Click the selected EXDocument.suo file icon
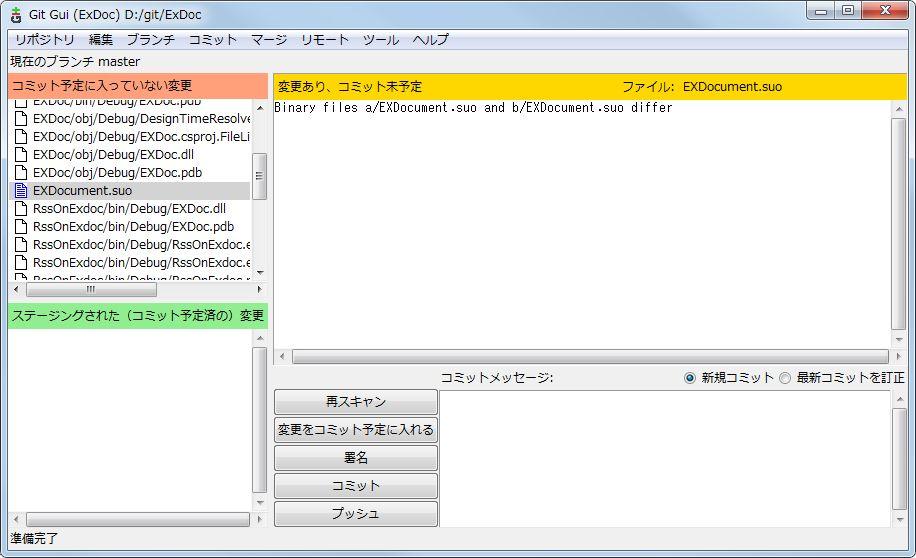 (x=21, y=191)
